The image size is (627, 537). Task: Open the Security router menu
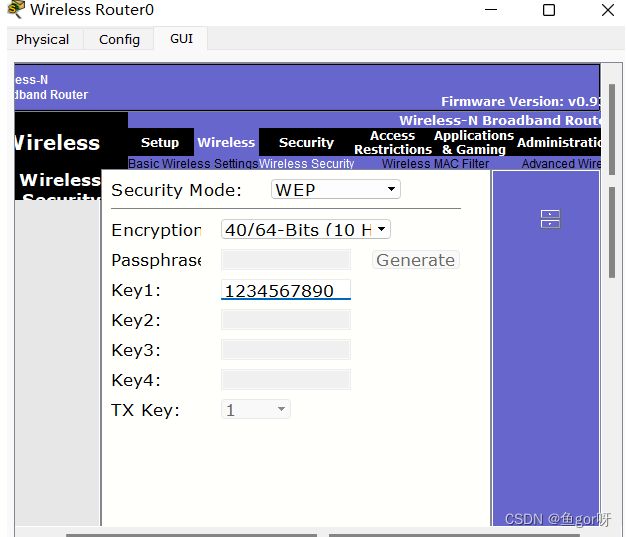(306, 142)
